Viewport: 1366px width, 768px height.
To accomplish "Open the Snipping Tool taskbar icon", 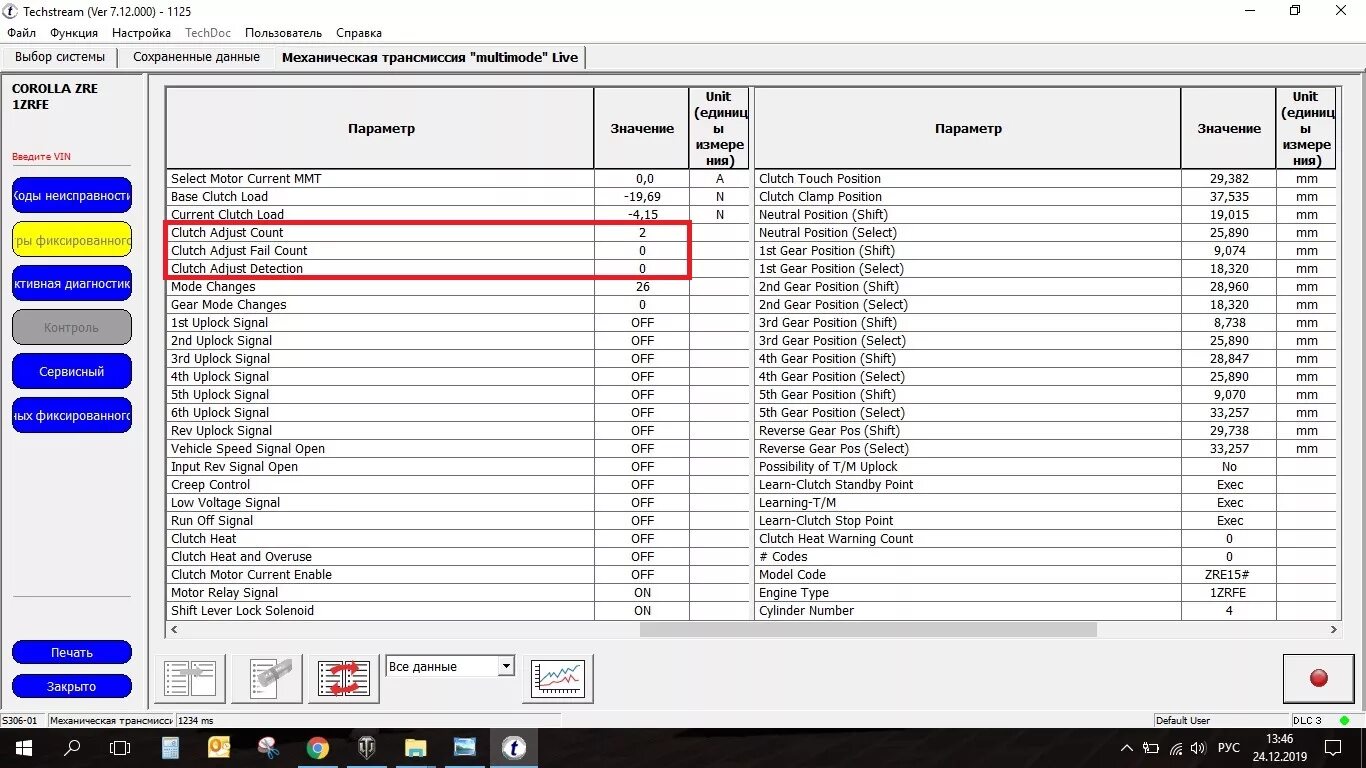I will (268, 748).
